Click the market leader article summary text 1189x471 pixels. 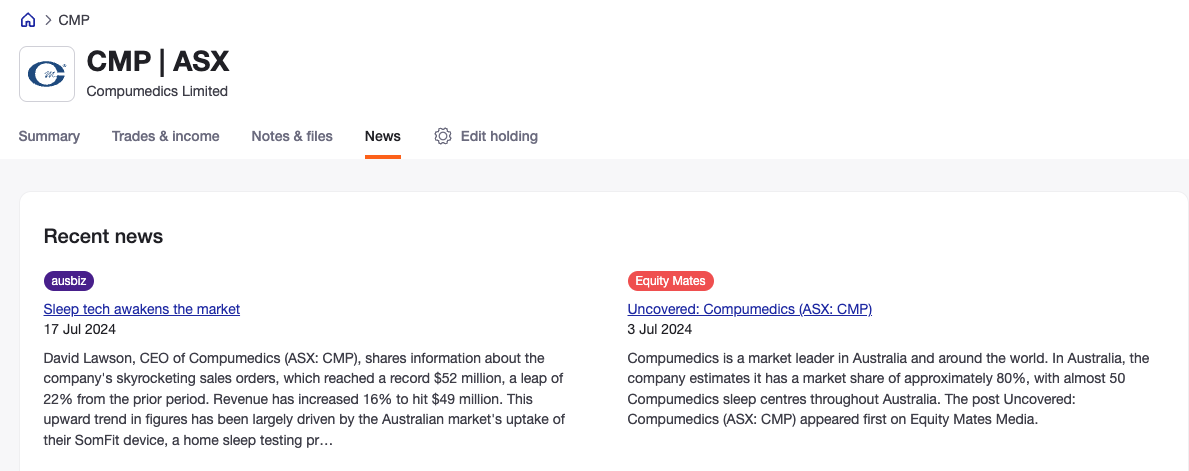[889, 388]
